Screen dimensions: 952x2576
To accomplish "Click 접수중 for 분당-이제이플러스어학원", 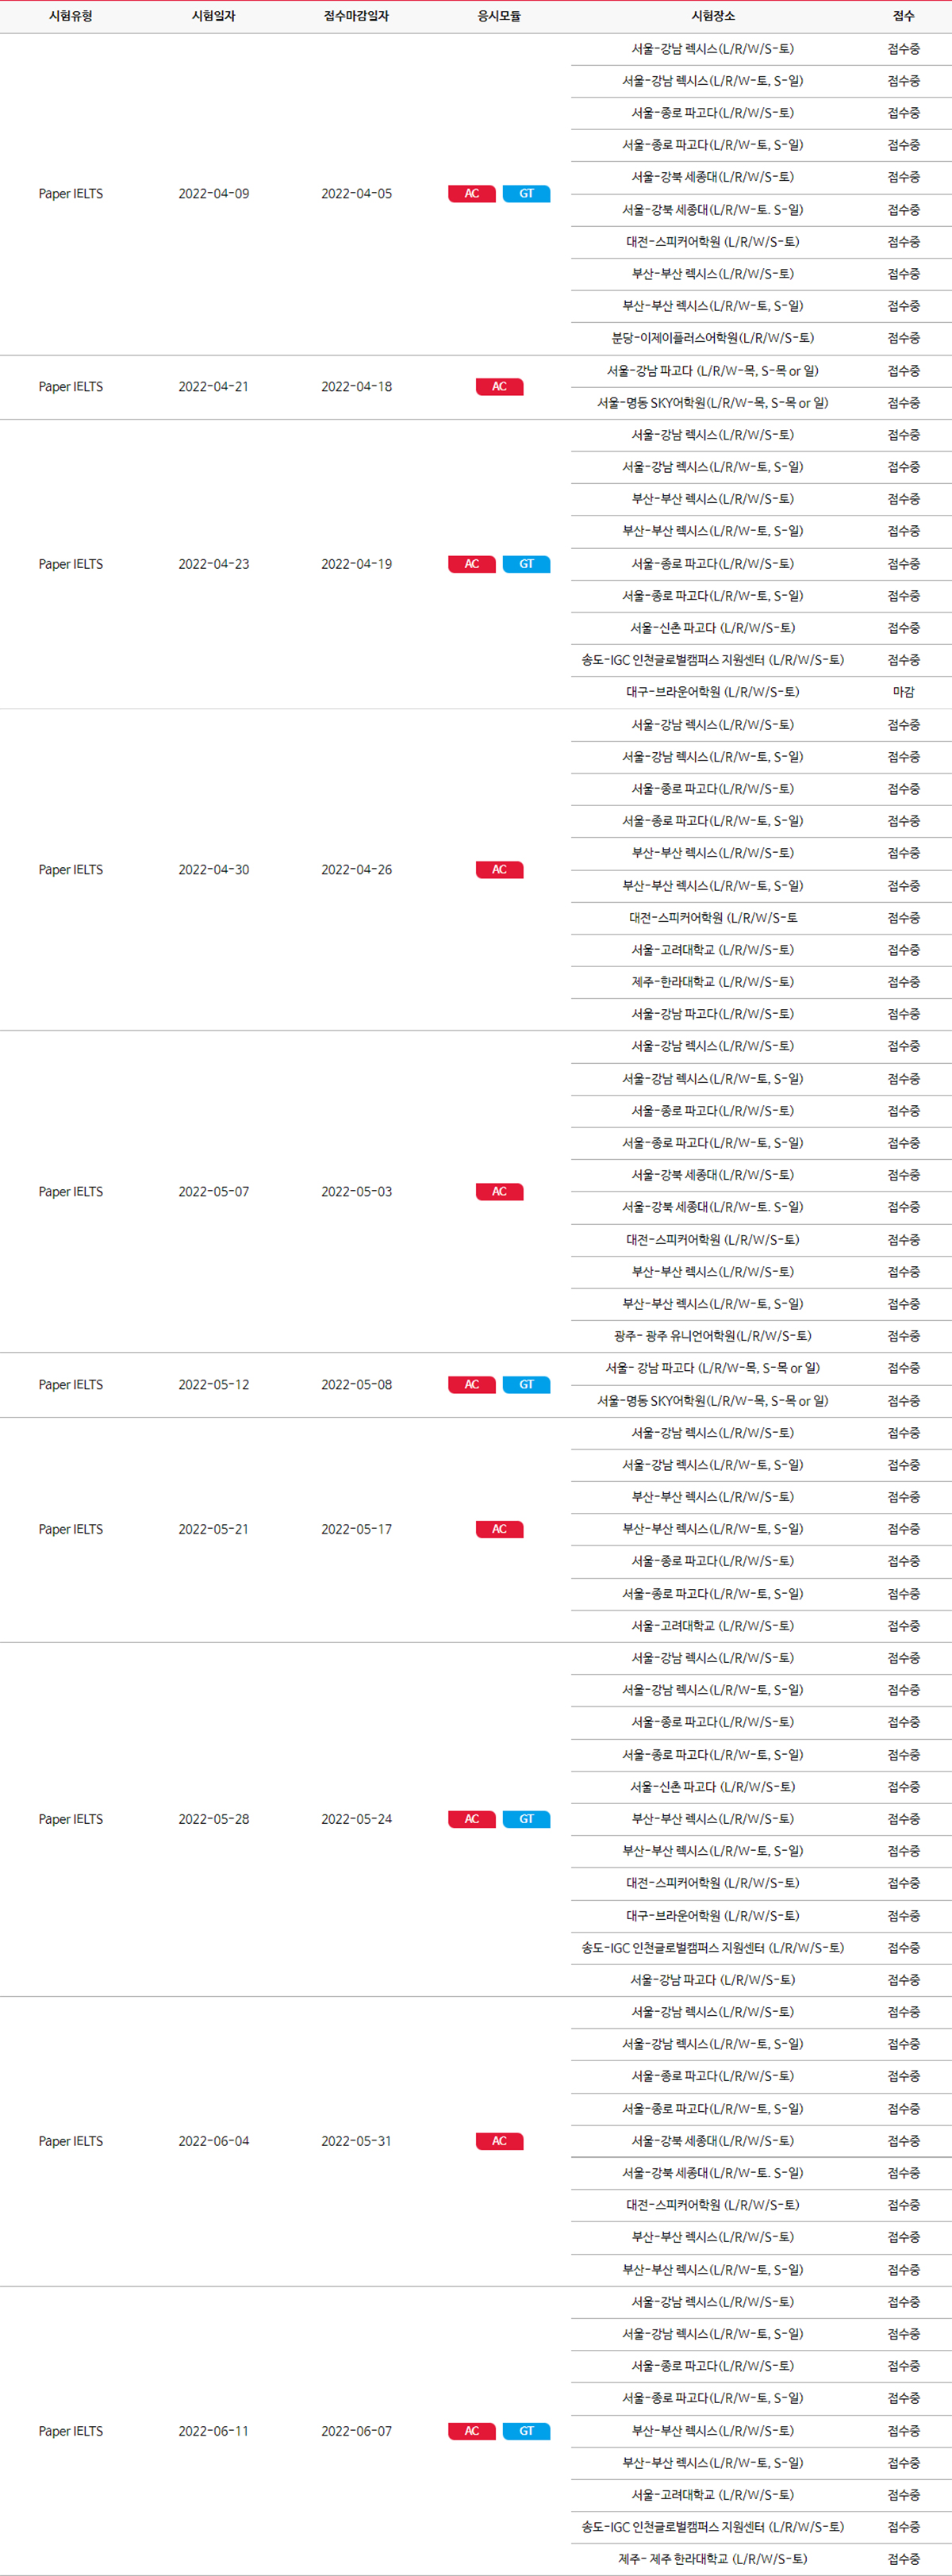I will coord(903,338).
